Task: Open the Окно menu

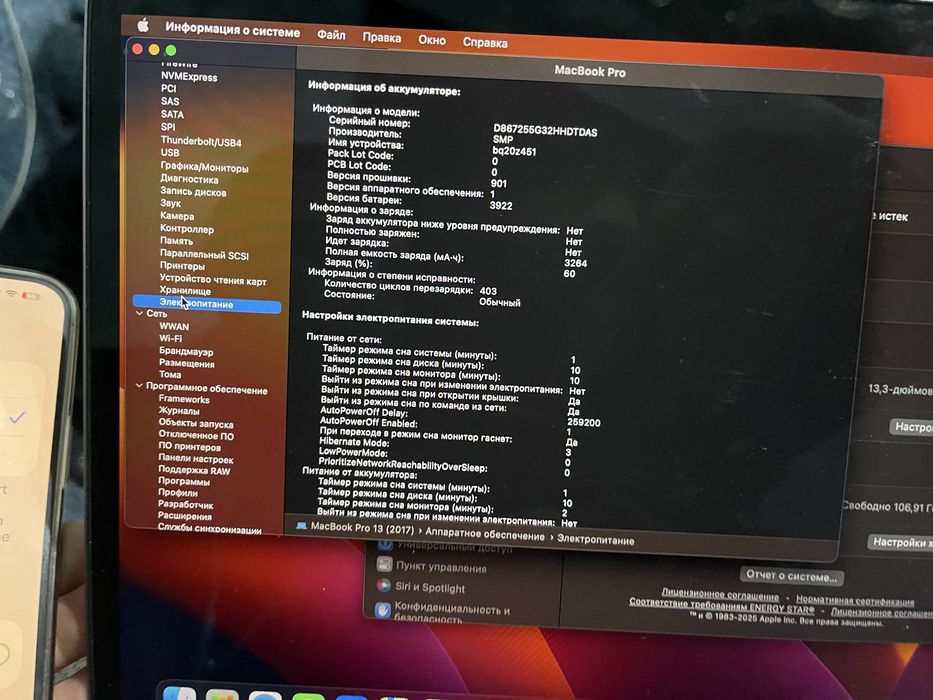Action: (x=432, y=40)
